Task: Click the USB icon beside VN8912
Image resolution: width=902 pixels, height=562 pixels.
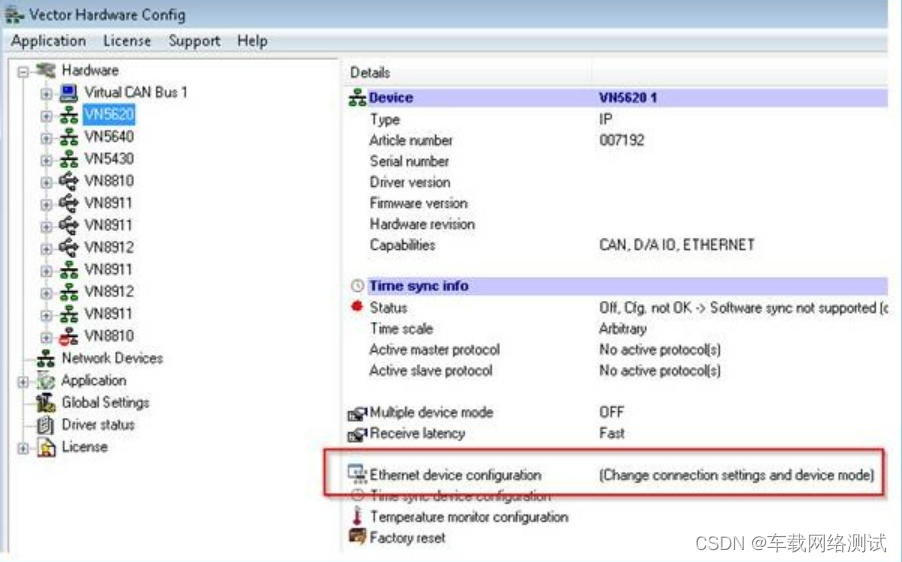Action: point(68,247)
